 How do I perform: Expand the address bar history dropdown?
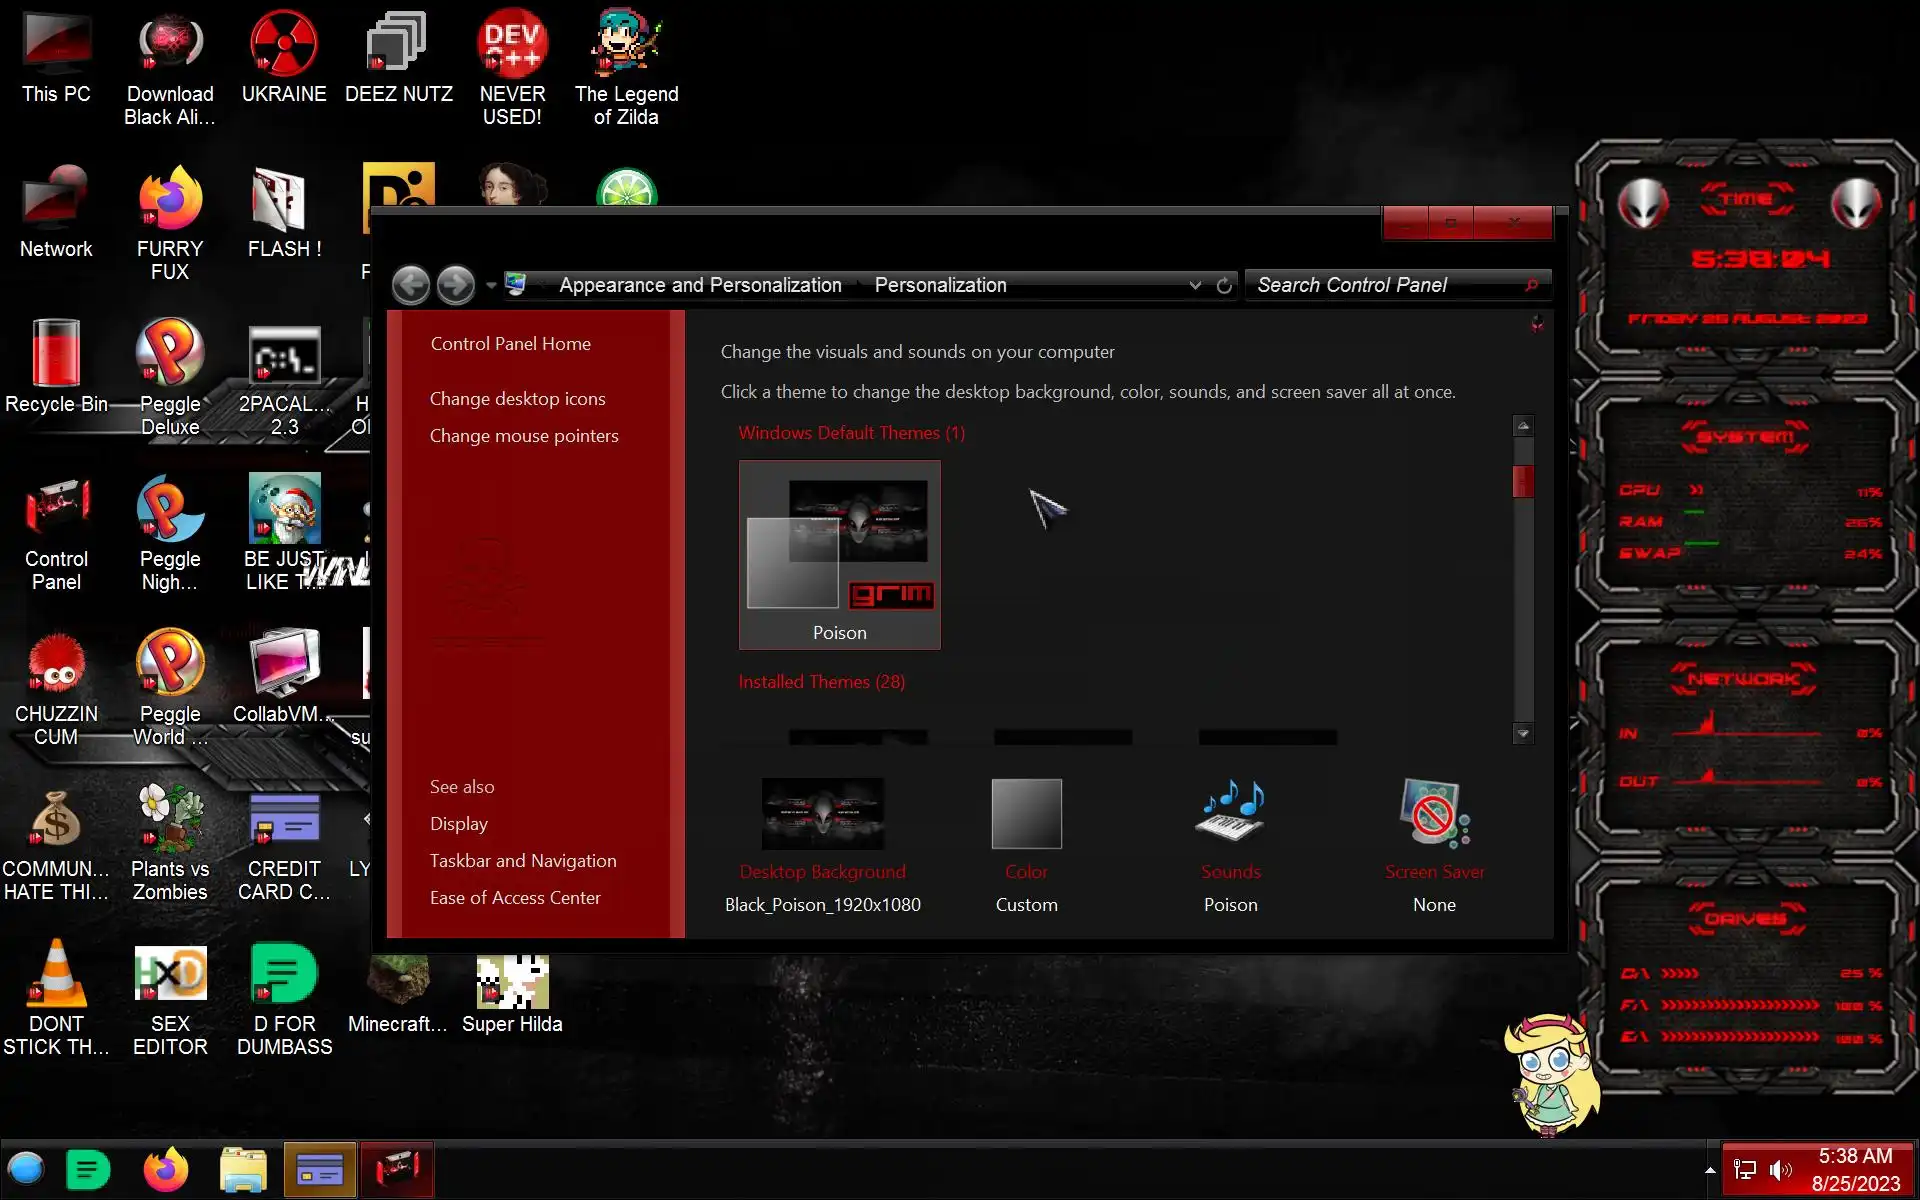pos(1195,286)
